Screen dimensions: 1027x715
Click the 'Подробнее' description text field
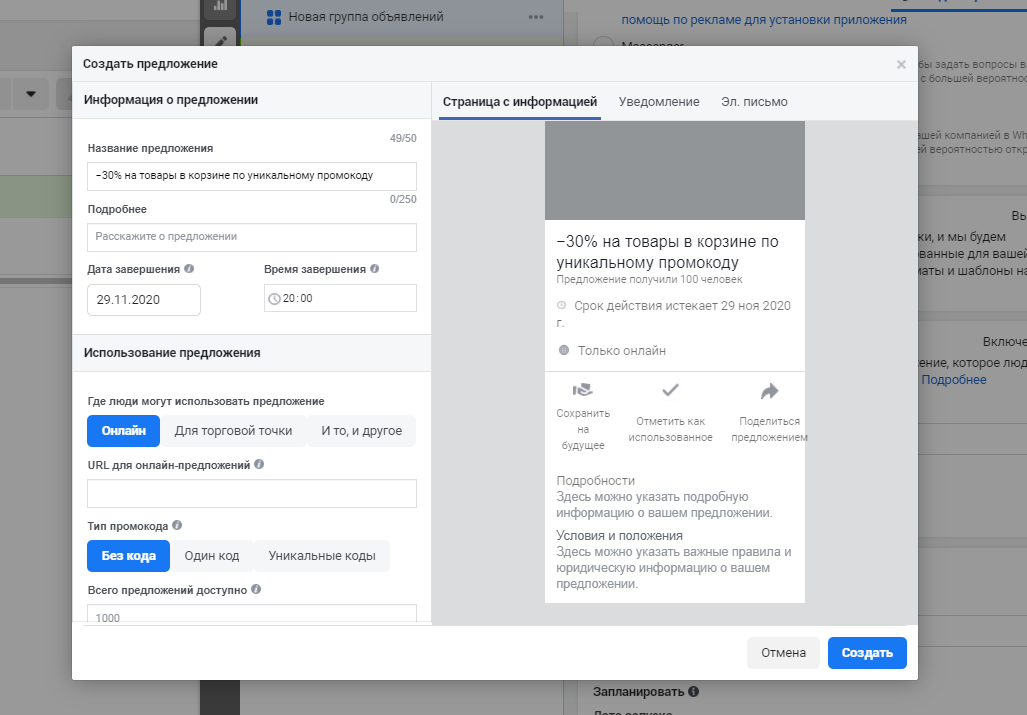coord(252,237)
